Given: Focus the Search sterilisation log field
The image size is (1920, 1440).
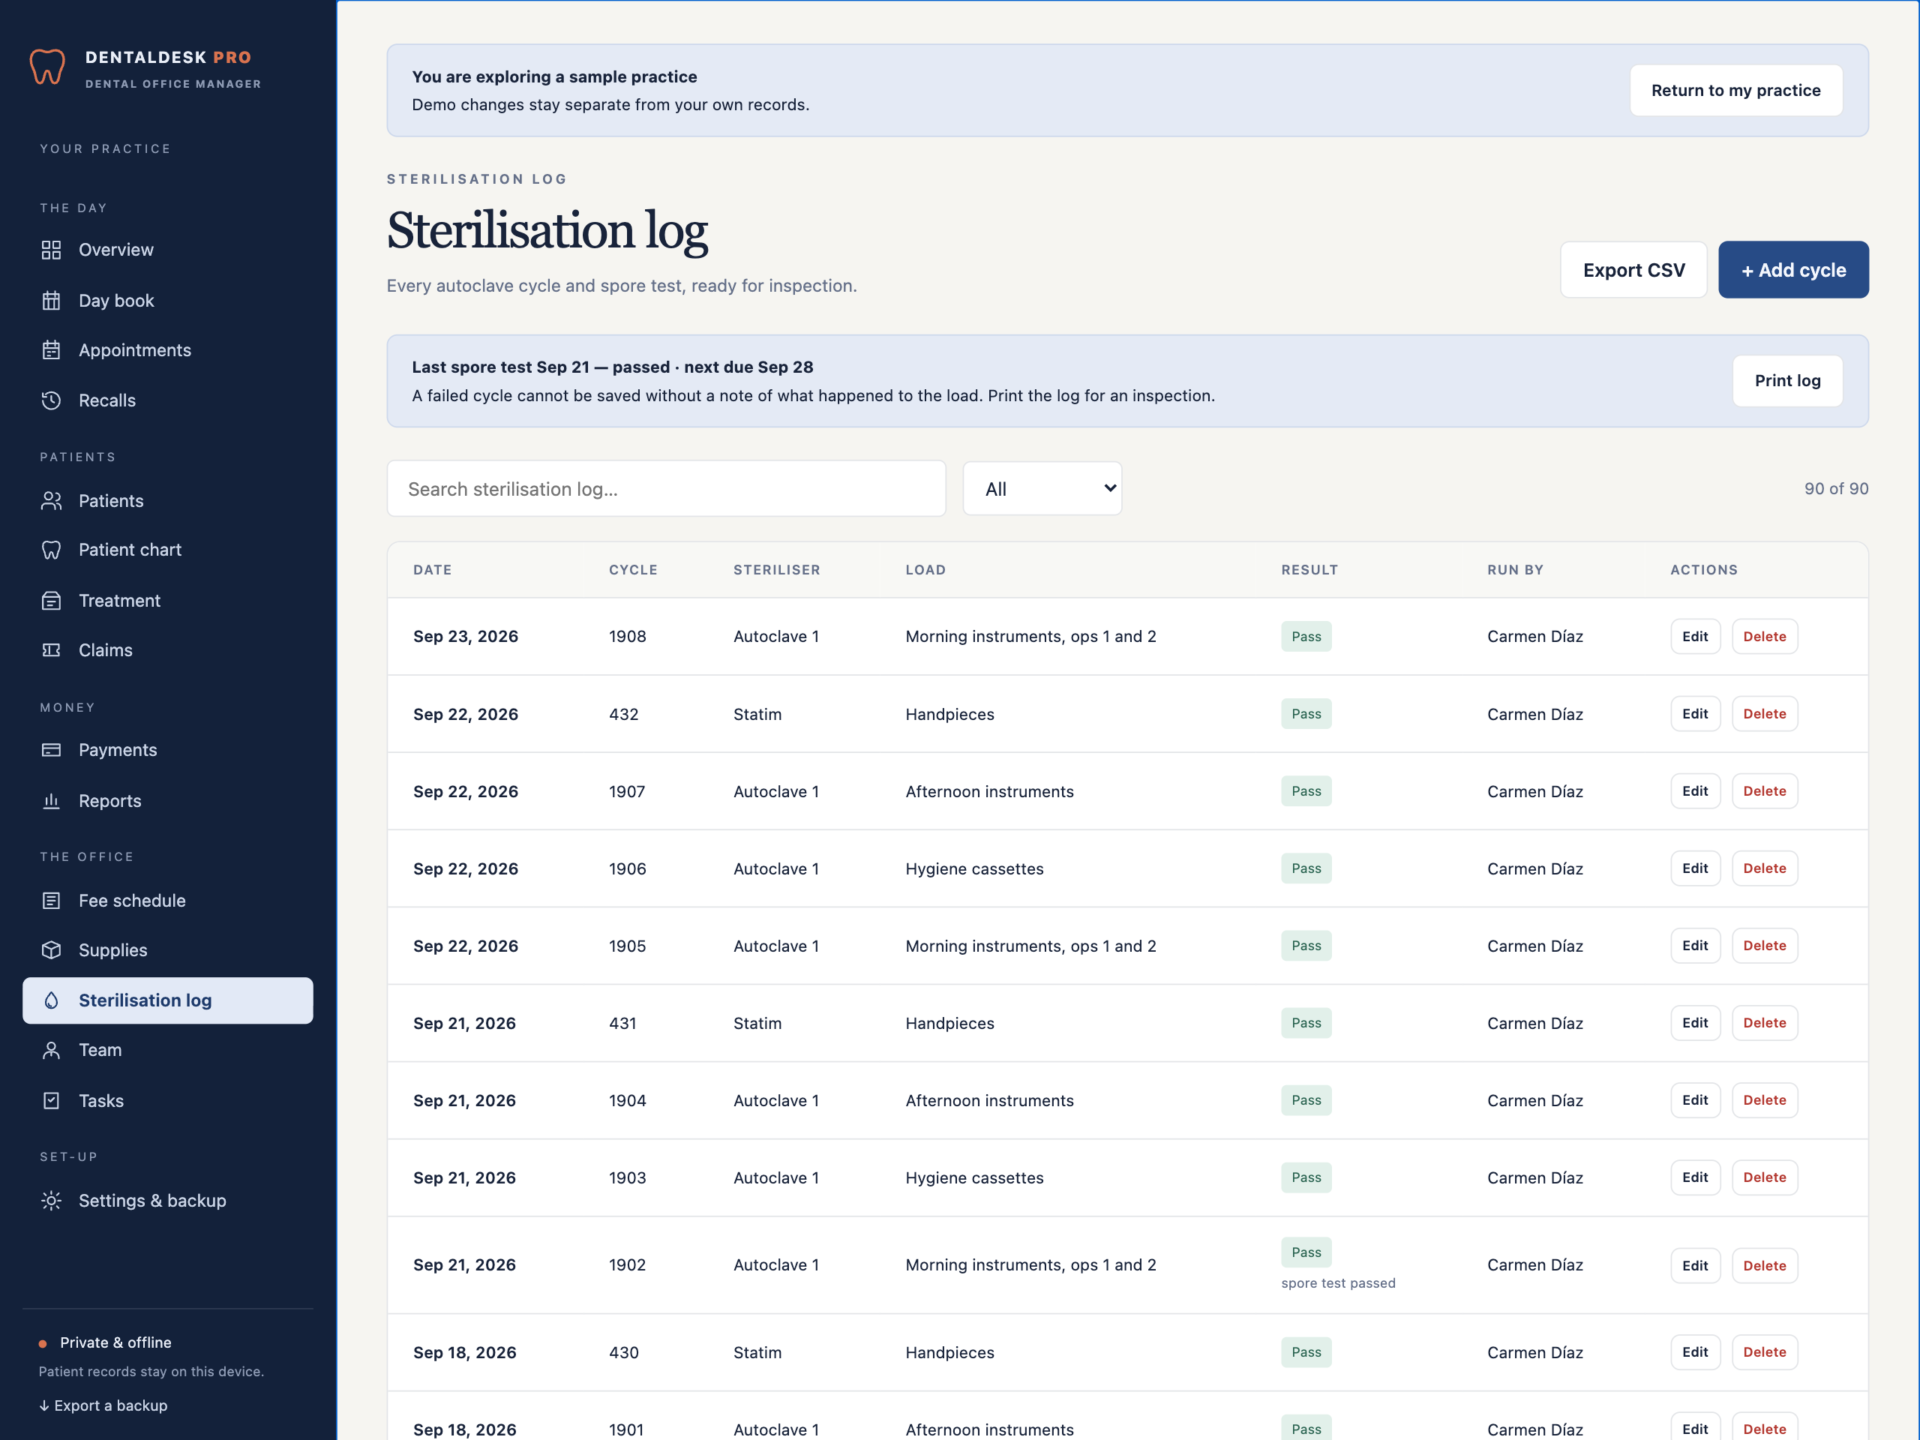Looking at the screenshot, I should pos(666,488).
